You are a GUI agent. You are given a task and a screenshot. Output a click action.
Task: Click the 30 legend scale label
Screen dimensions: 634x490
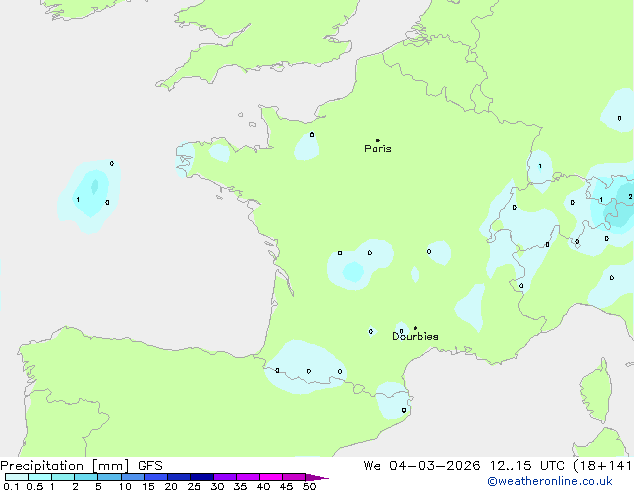tap(217, 486)
